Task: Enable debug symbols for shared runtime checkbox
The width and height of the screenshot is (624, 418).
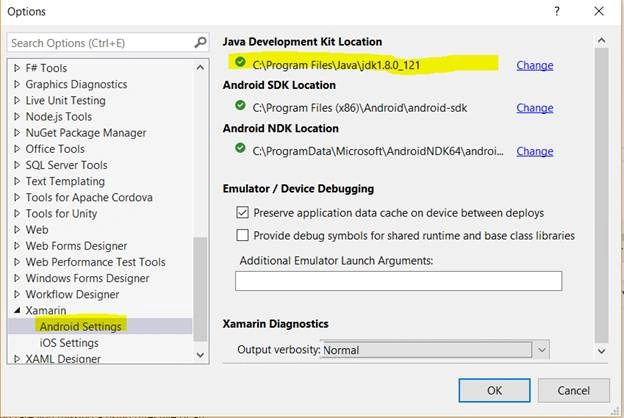Action: click(242, 235)
